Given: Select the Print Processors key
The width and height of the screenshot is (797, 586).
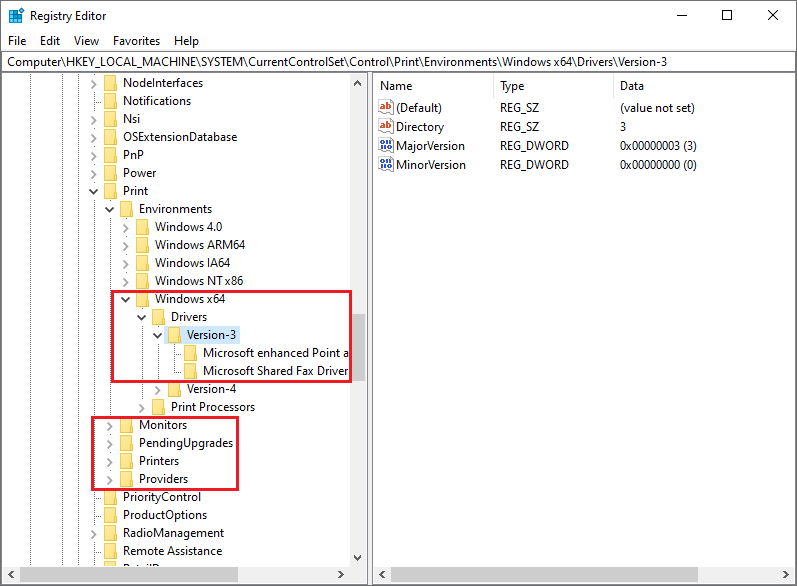Looking at the screenshot, I should pos(212,407).
